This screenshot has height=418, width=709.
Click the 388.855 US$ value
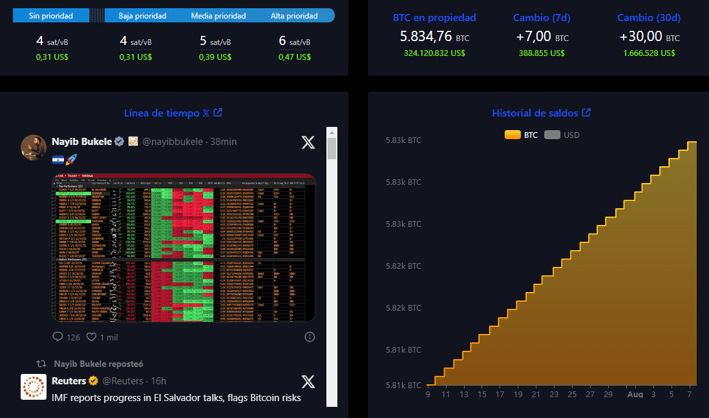(x=542, y=53)
